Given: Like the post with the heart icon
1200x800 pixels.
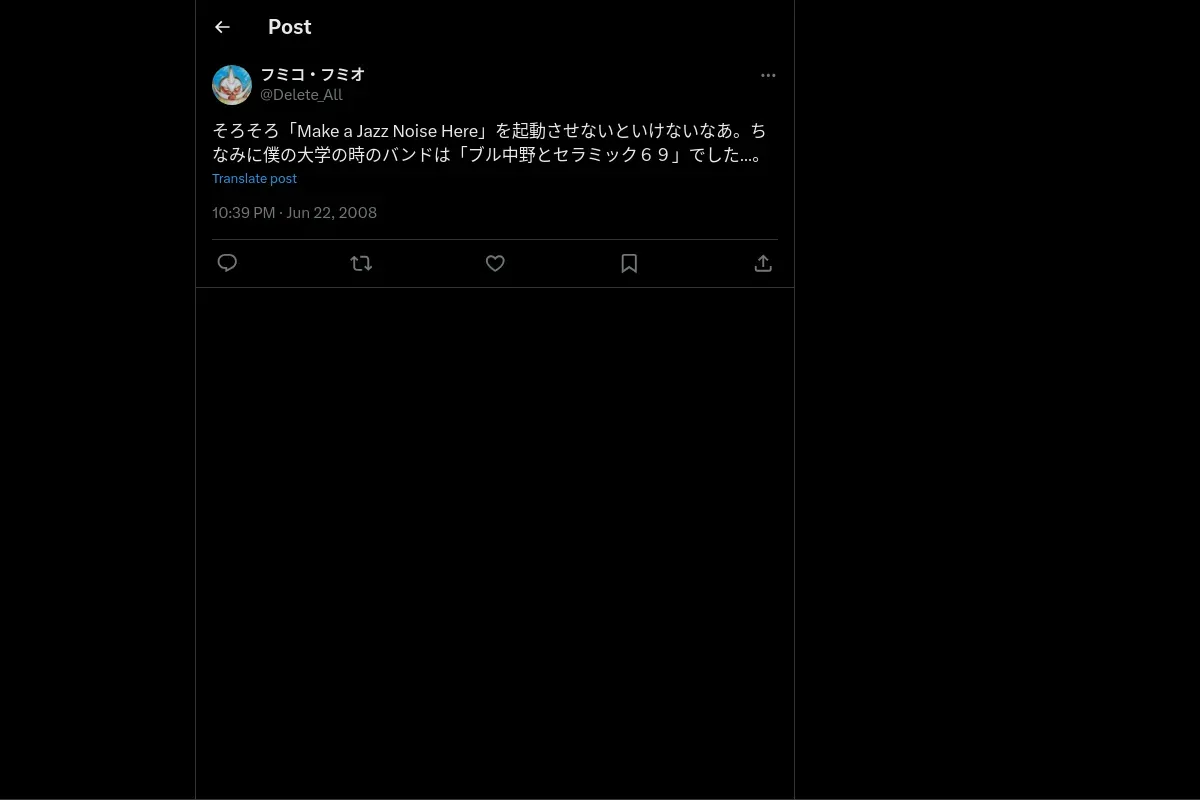Looking at the screenshot, I should [x=495, y=263].
